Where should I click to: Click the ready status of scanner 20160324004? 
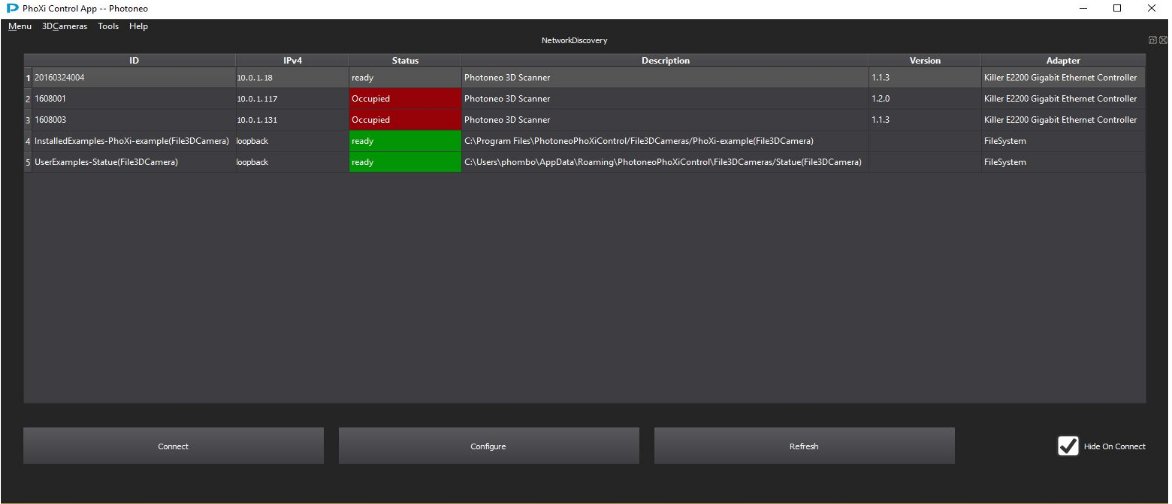click(x=405, y=78)
